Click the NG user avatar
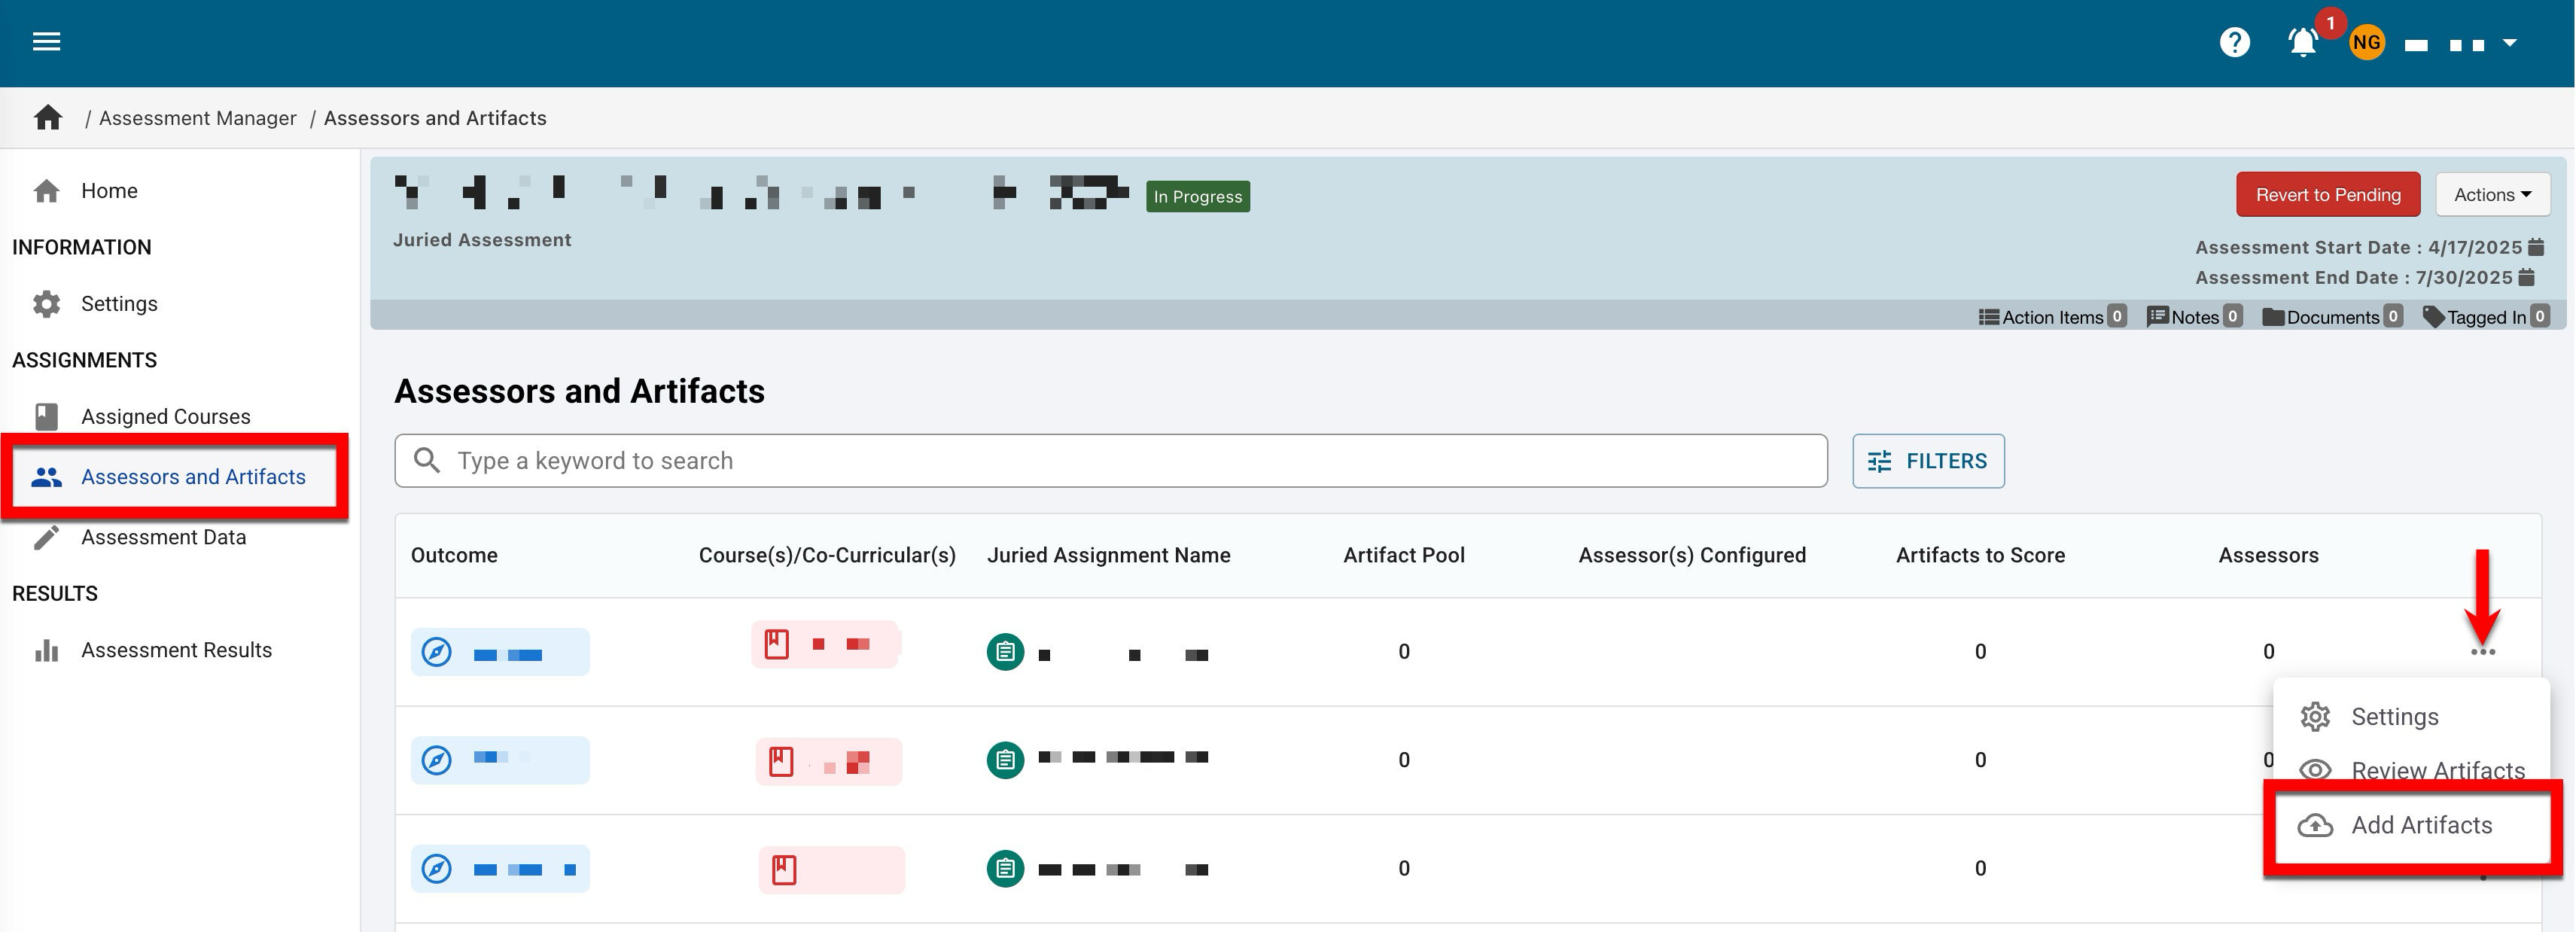This screenshot has width=2576, height=932. point(2366,42)
